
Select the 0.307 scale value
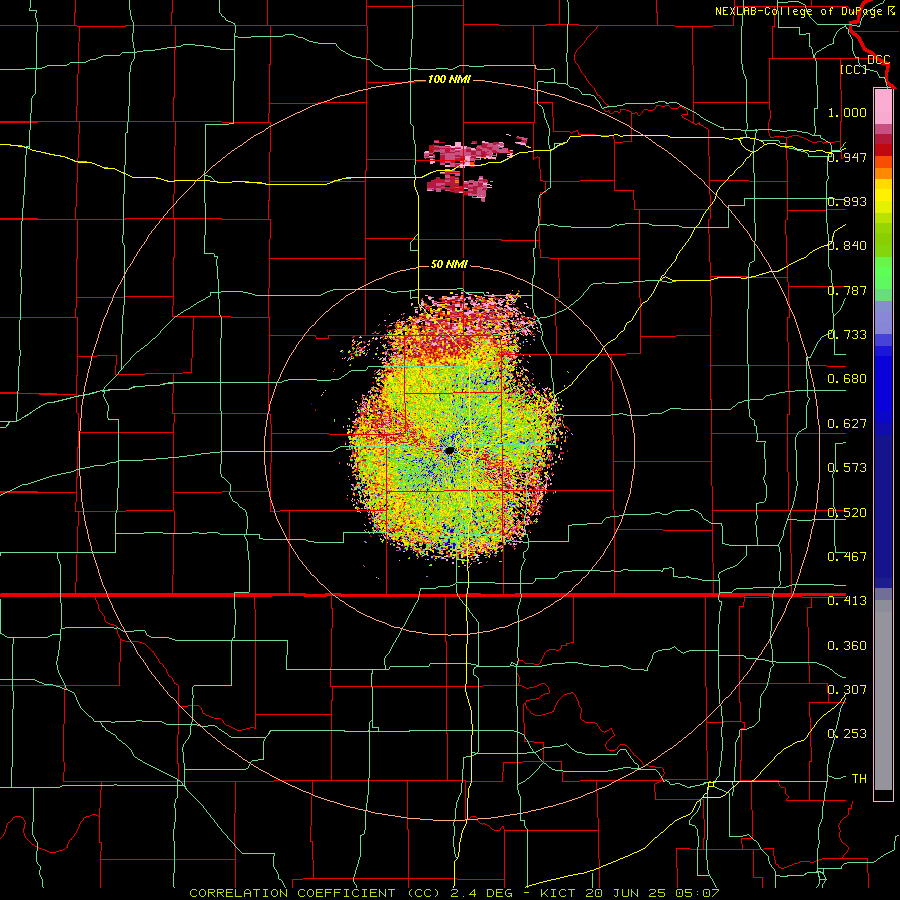(x=847, y=690)
